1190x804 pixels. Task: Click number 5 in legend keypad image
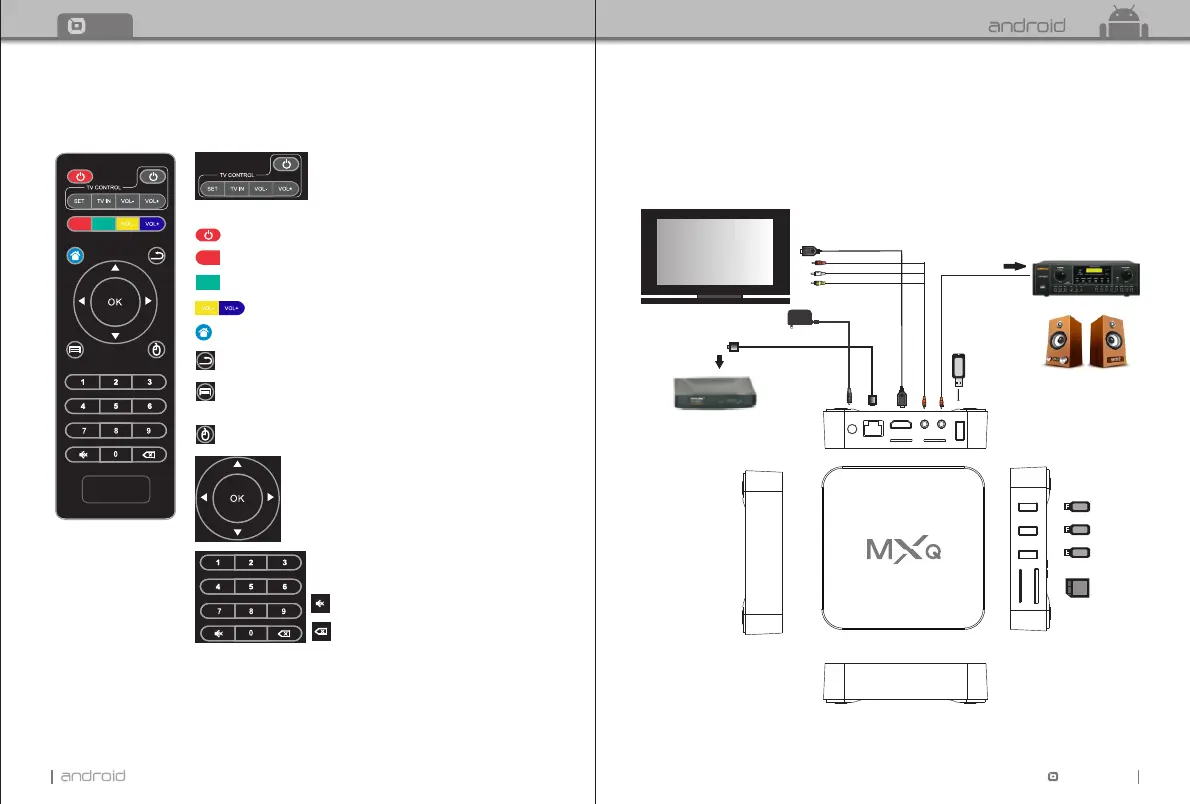pyautogui.click(x=250, y=587)
